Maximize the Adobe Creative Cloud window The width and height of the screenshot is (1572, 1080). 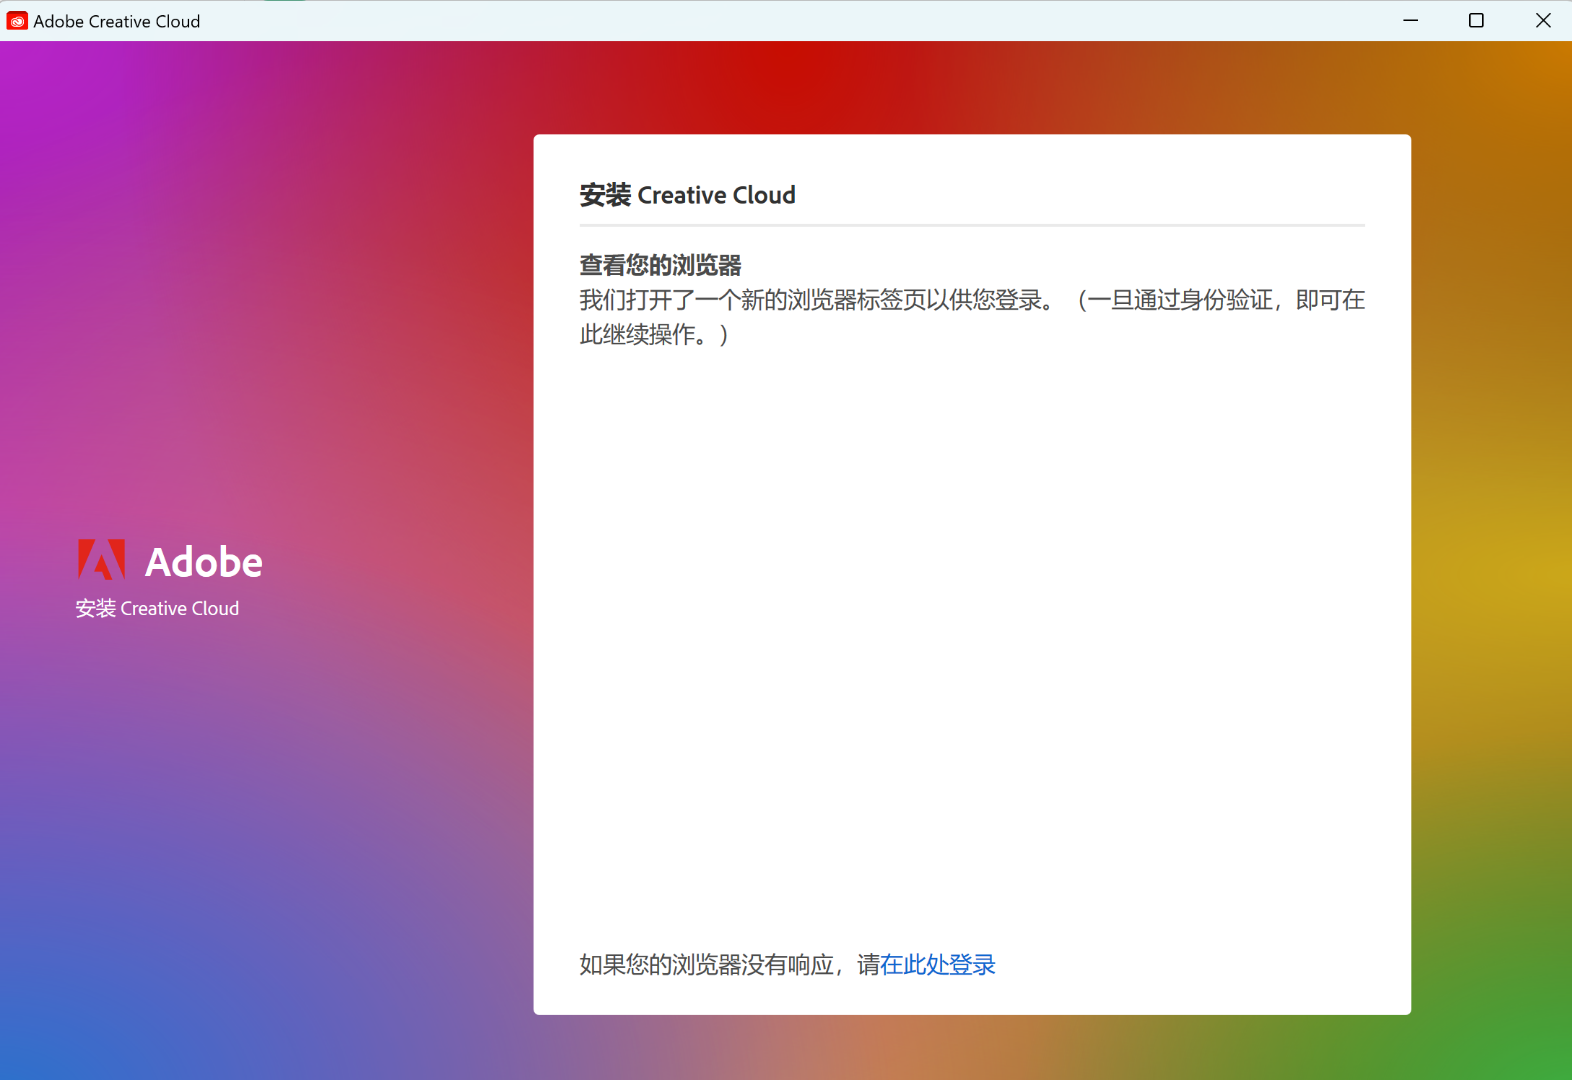pyautogui.click(x=1476, y=21)
